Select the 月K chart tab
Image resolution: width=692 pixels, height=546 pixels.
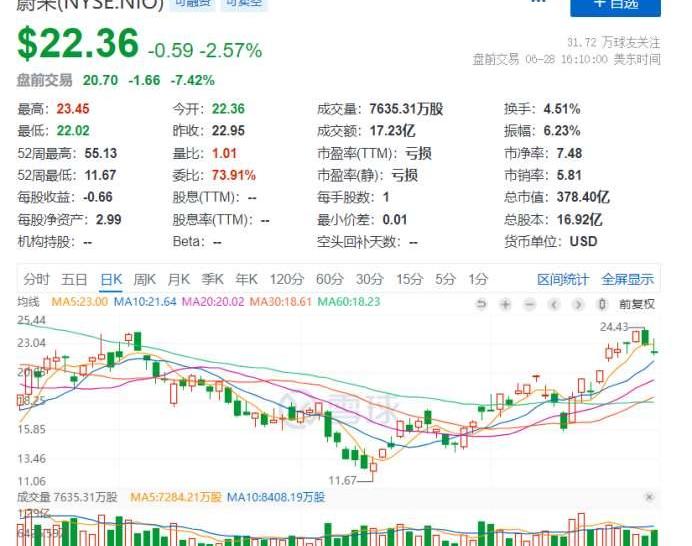point(179,279)
